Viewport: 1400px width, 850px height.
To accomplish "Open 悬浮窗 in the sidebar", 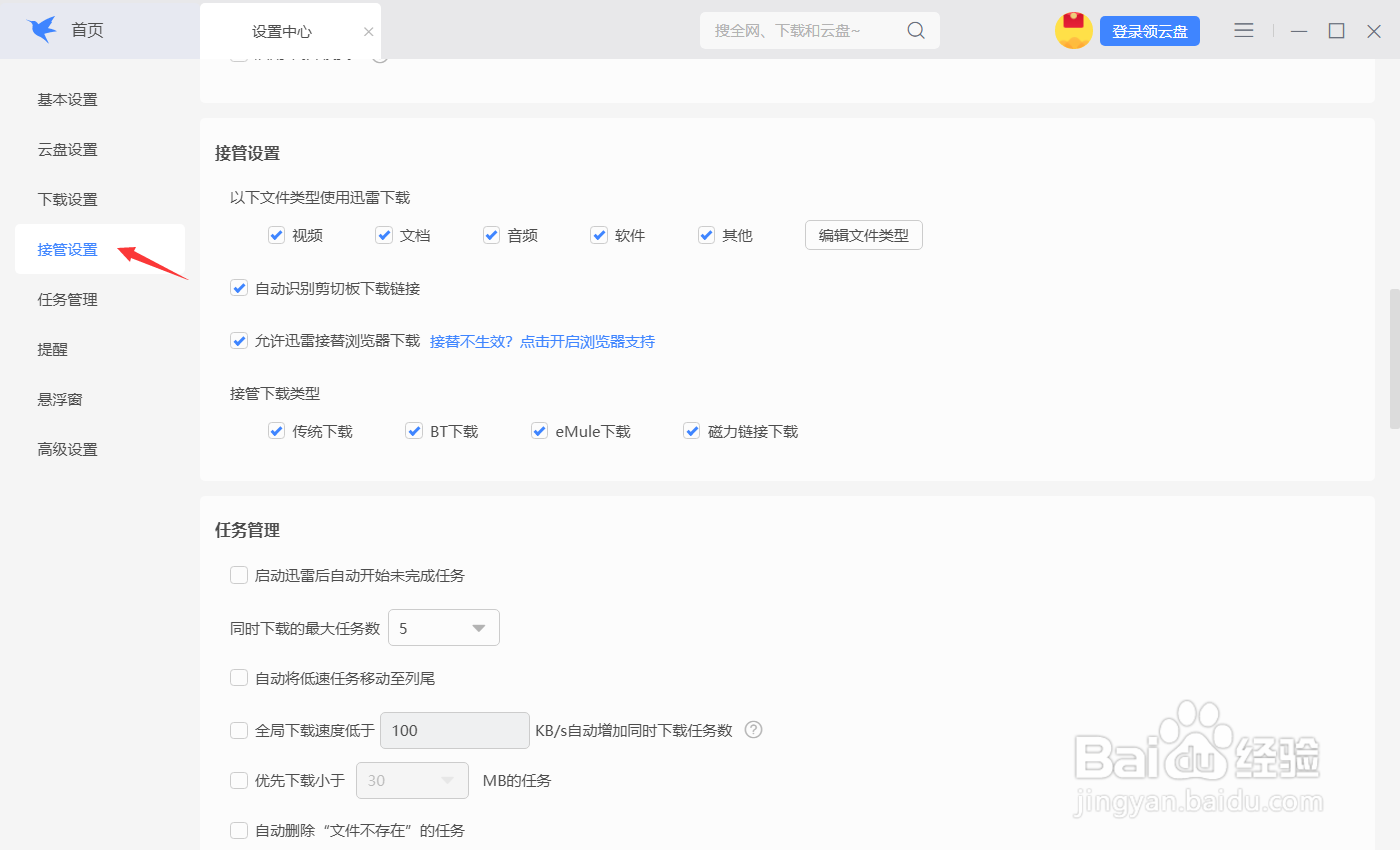I will 60,400.
